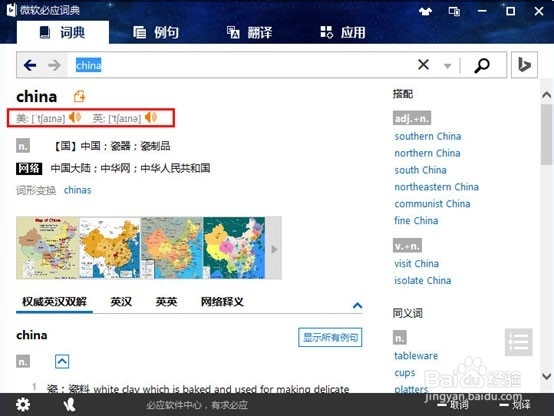Open the south China collocation
Image resolution: width=554 pixels, height=416 pixels.
pos(420,170)
